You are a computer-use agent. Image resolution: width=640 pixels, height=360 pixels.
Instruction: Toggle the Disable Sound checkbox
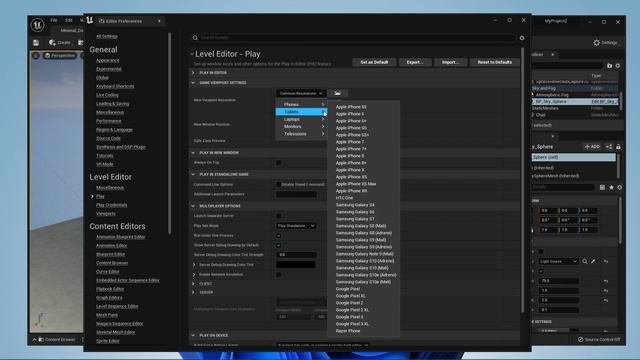(278, 184)
